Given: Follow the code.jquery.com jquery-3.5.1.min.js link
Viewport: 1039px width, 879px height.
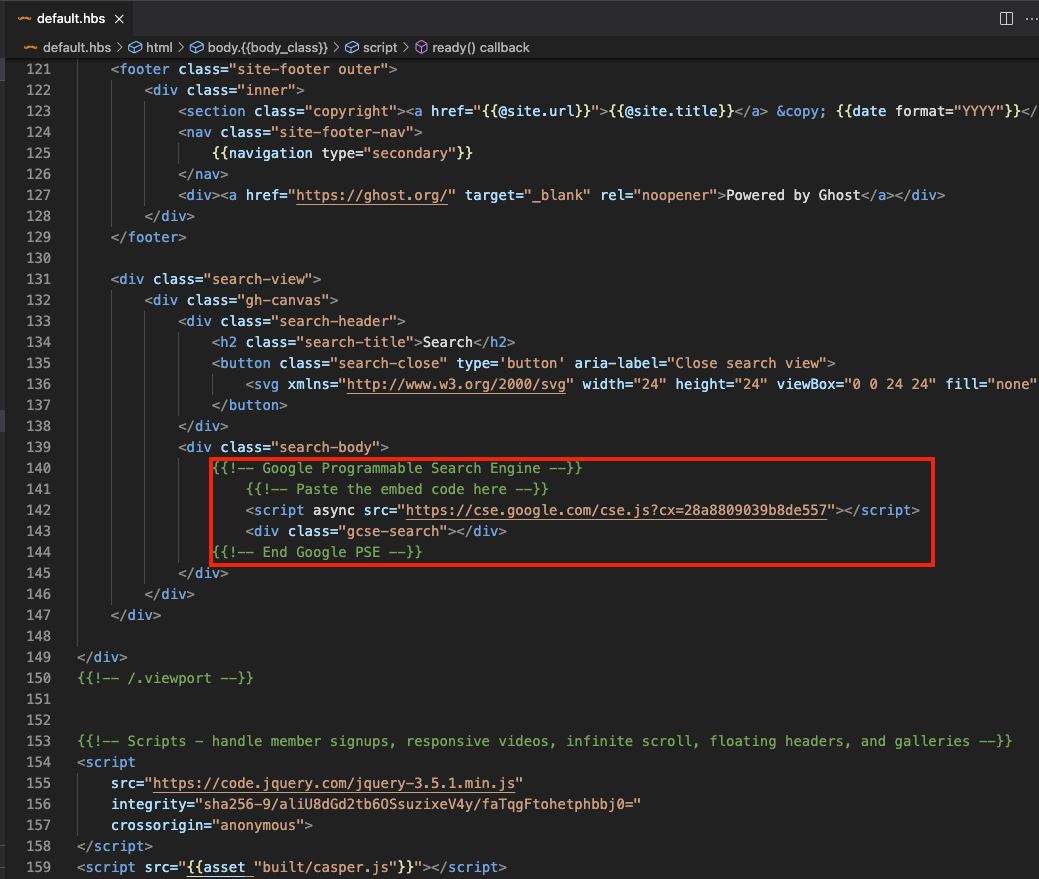Looking at the screenshot, I should [334, 783].
